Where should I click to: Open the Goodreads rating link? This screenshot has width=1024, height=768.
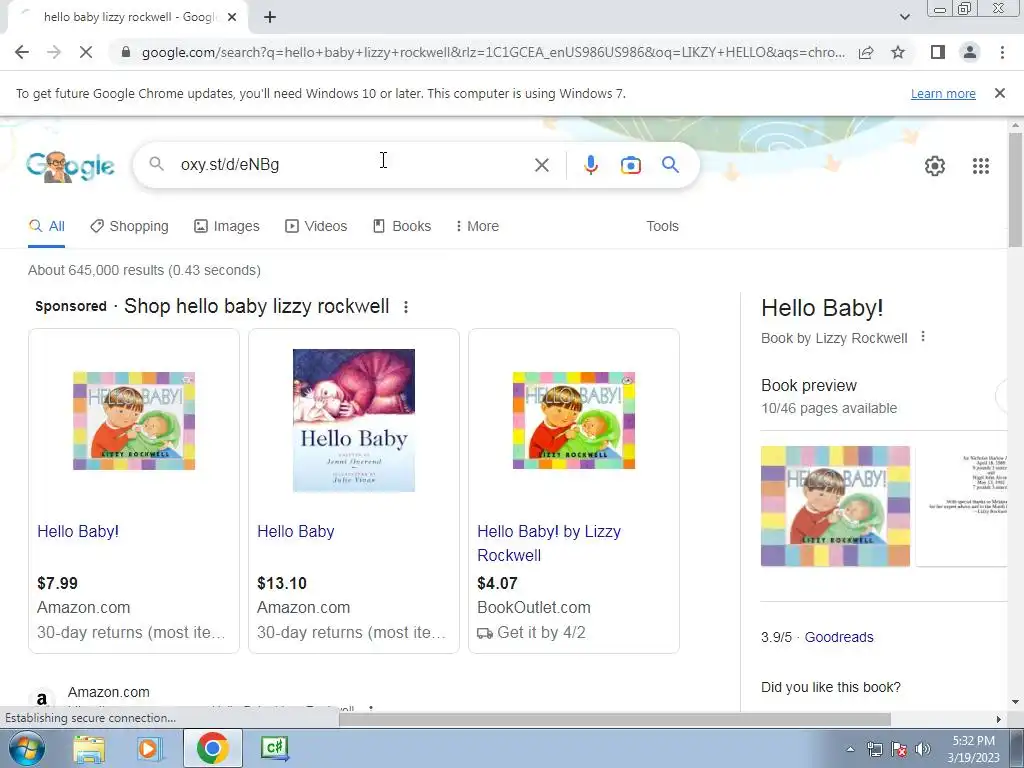click(x=839, y=637)
